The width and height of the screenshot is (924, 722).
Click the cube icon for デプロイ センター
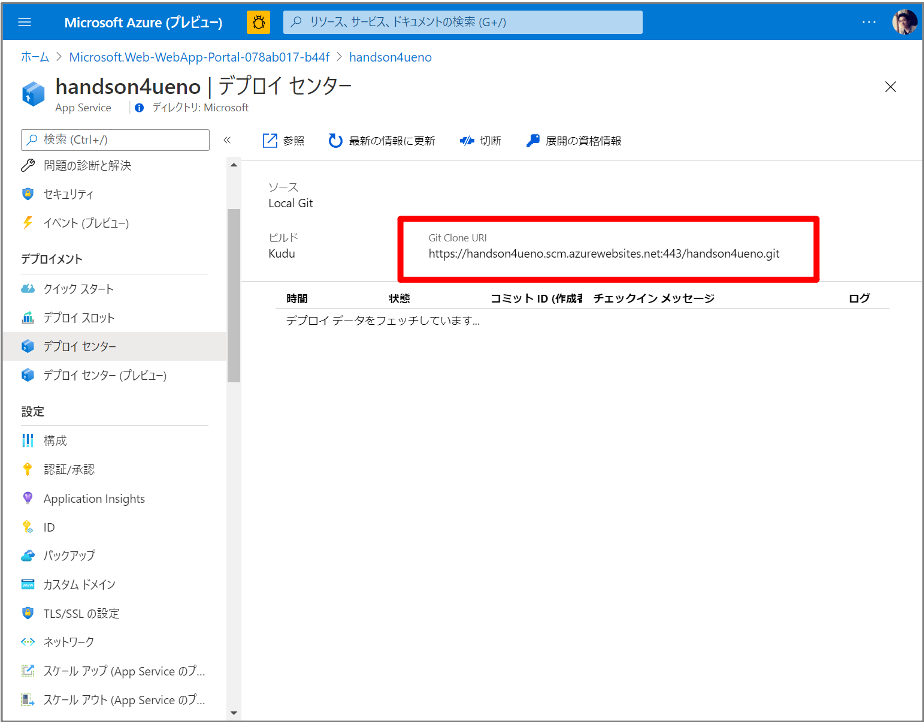(28, 346)
